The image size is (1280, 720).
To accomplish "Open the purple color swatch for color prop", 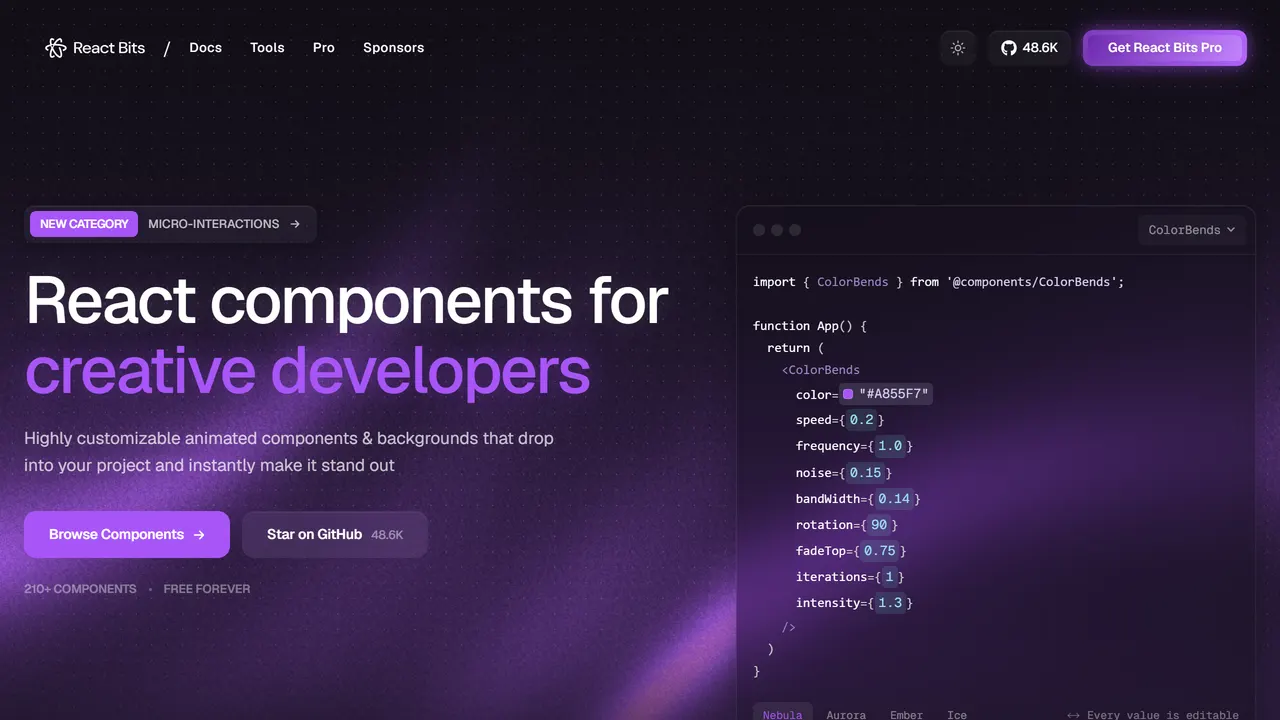I will point(848,395).
